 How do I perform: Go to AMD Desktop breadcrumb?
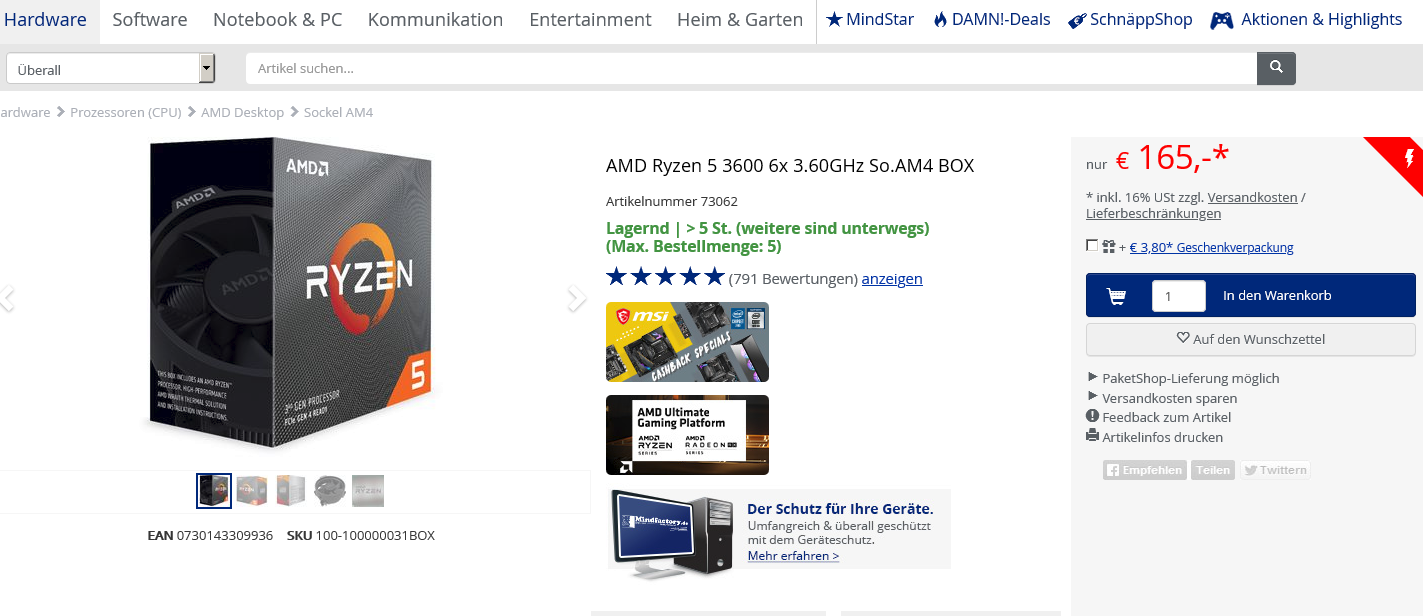click(x=242, y=113)
